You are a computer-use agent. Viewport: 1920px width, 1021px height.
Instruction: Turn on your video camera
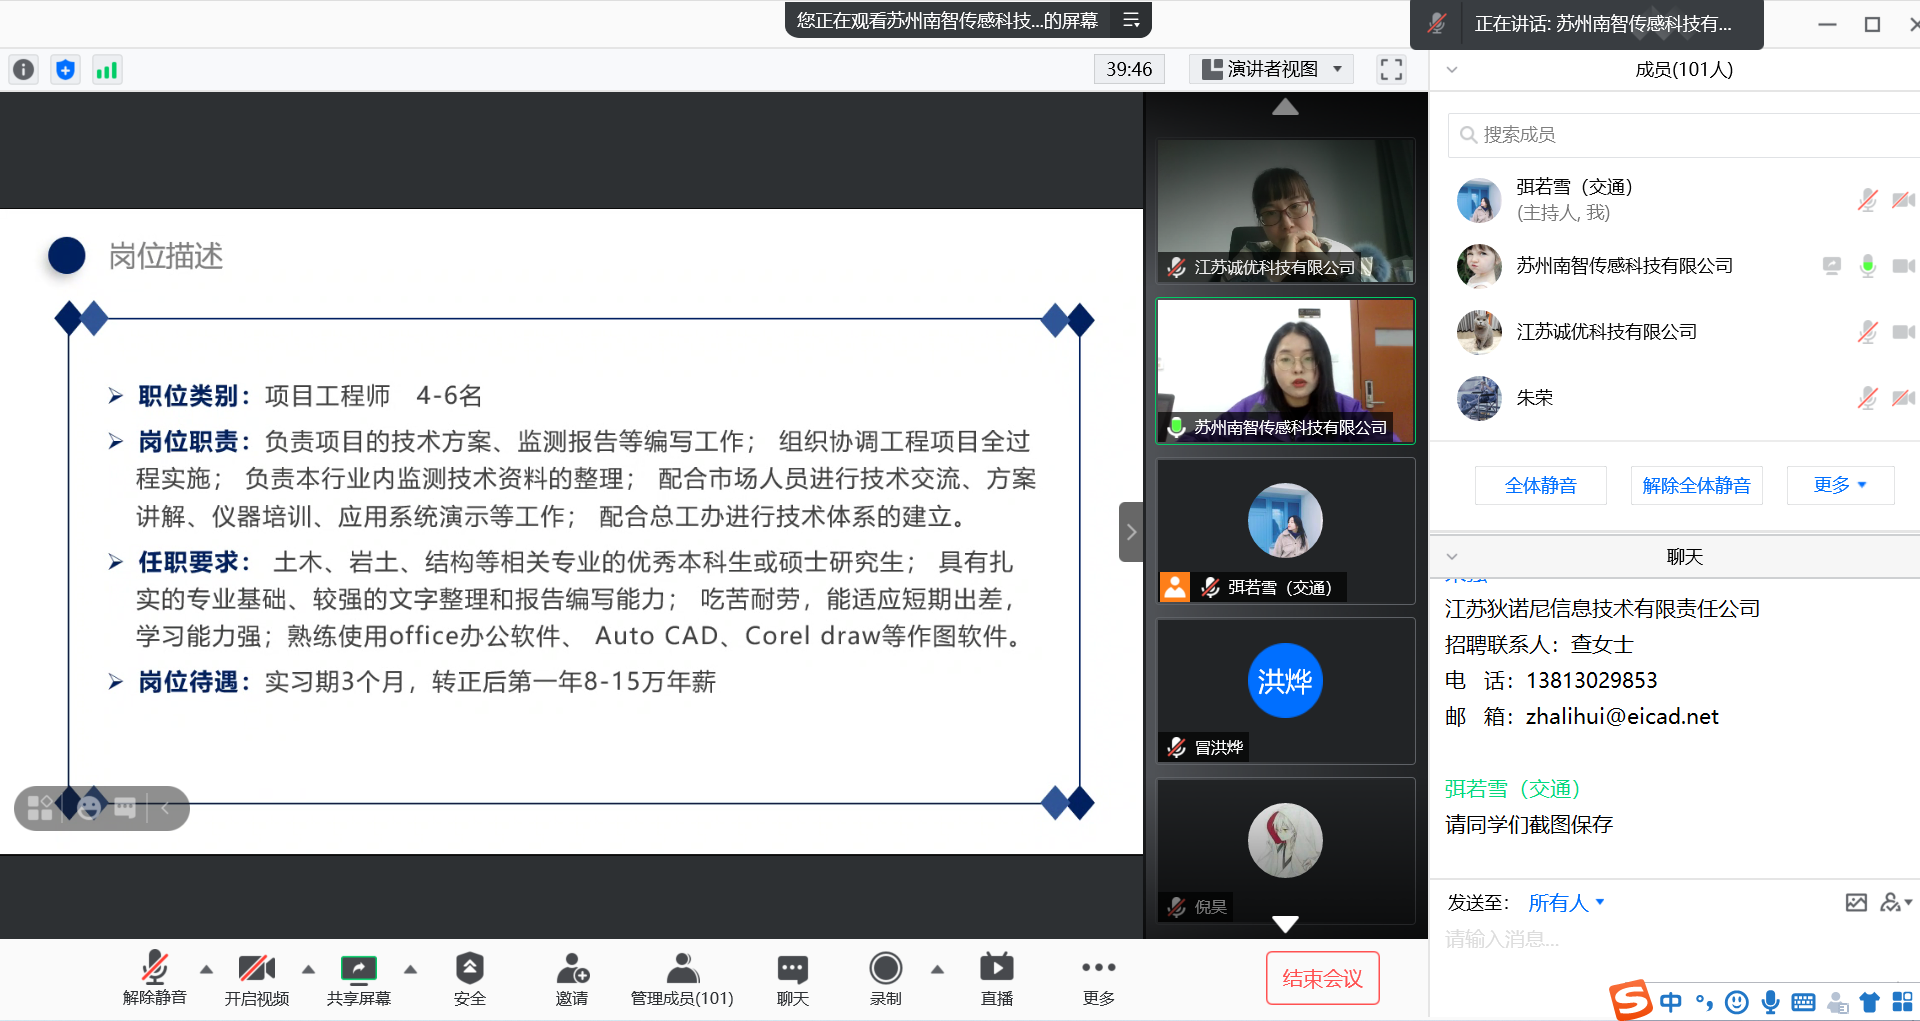click(256, 968)
